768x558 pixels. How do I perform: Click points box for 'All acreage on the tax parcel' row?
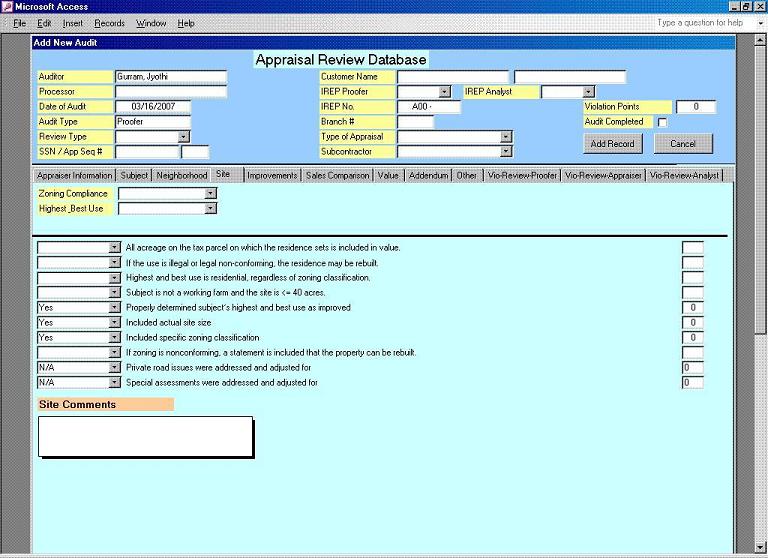[693, 247]
